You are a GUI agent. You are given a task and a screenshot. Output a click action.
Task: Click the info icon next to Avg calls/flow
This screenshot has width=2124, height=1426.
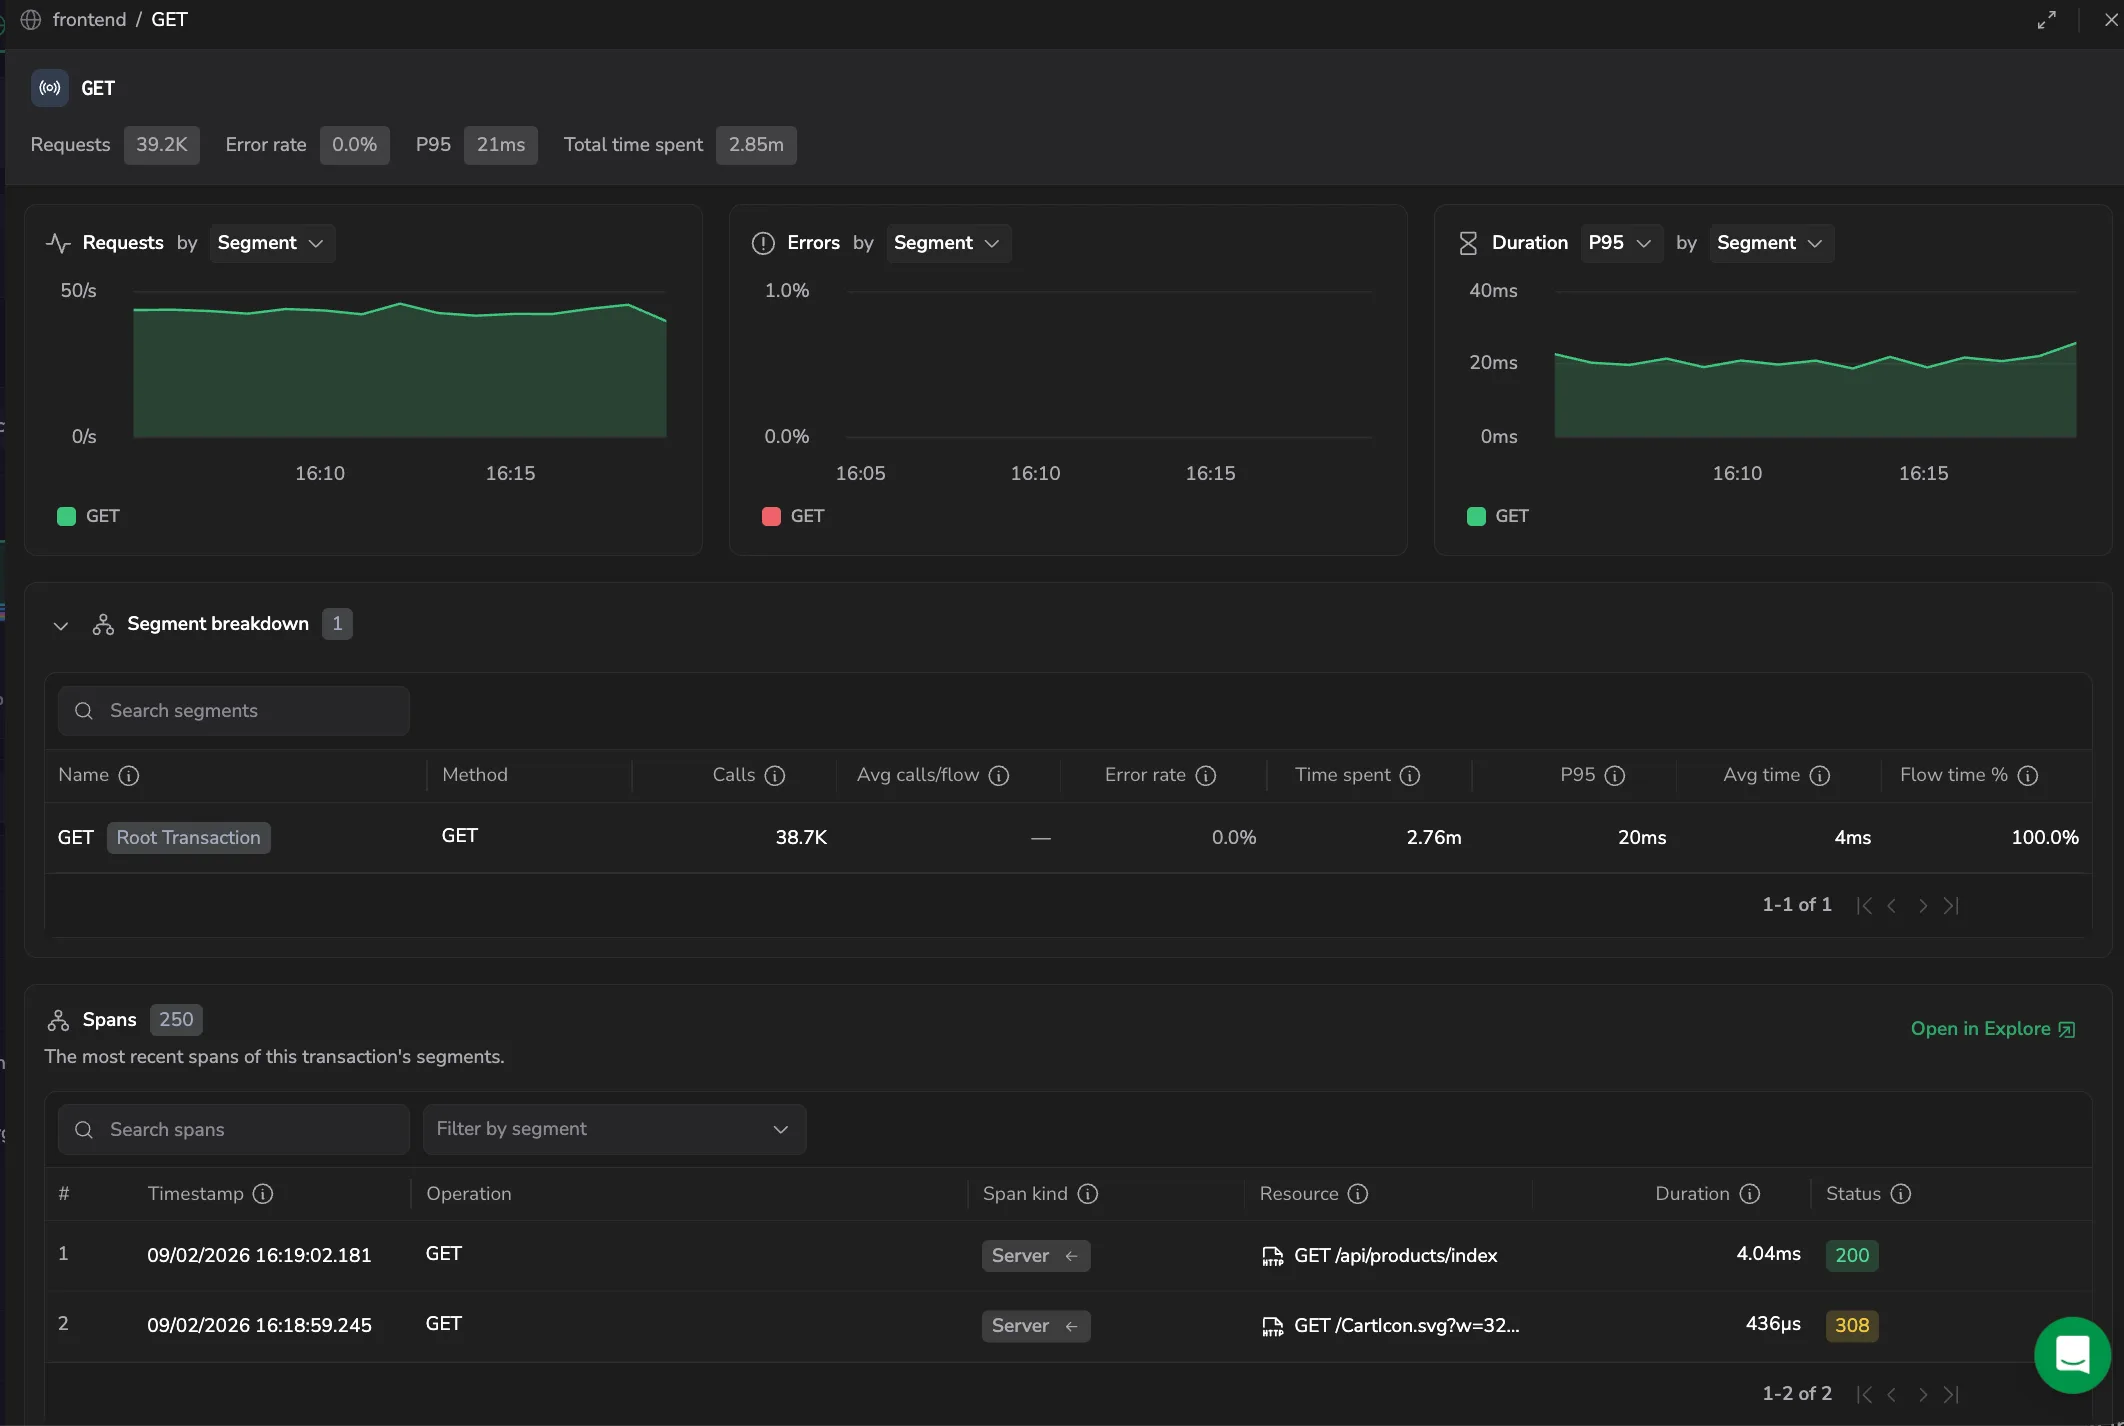(x=999, y=775)
